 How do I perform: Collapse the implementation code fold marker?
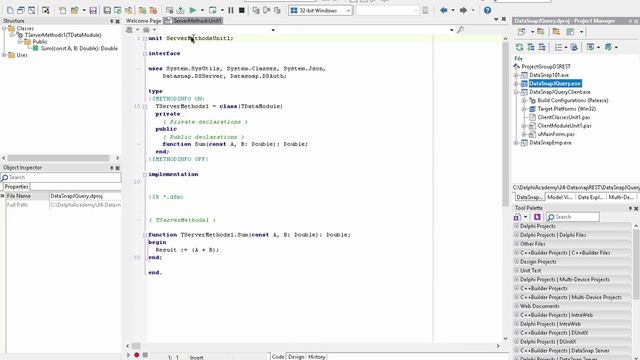[145, 174]
